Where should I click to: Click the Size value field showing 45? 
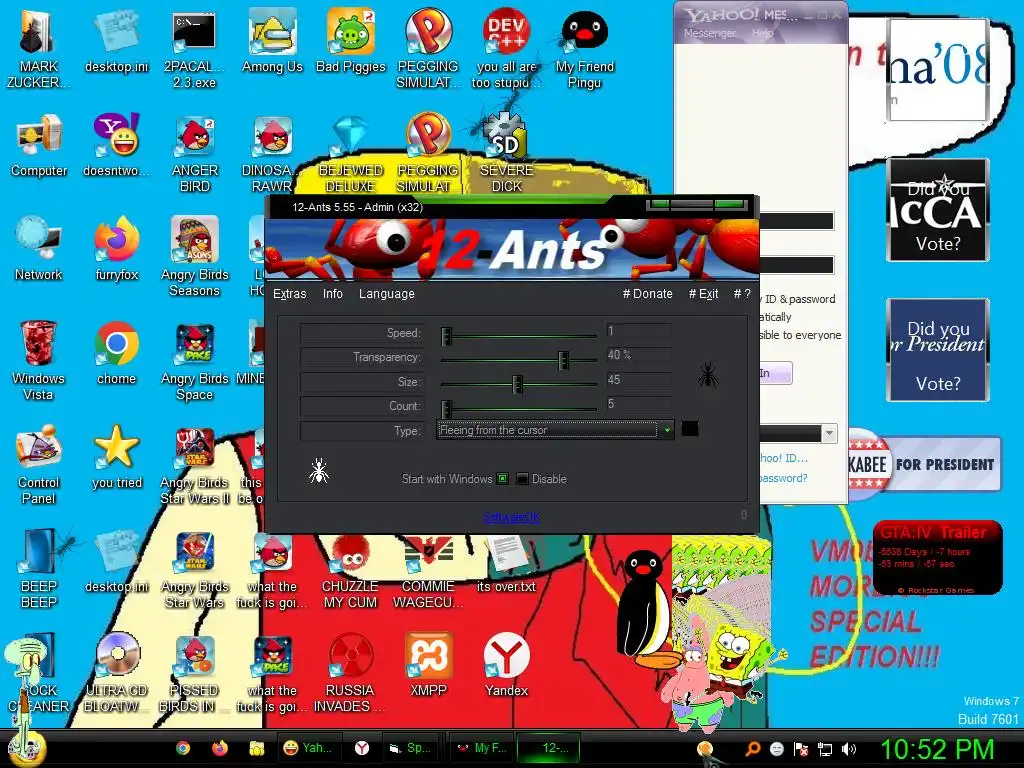(638, 380)
